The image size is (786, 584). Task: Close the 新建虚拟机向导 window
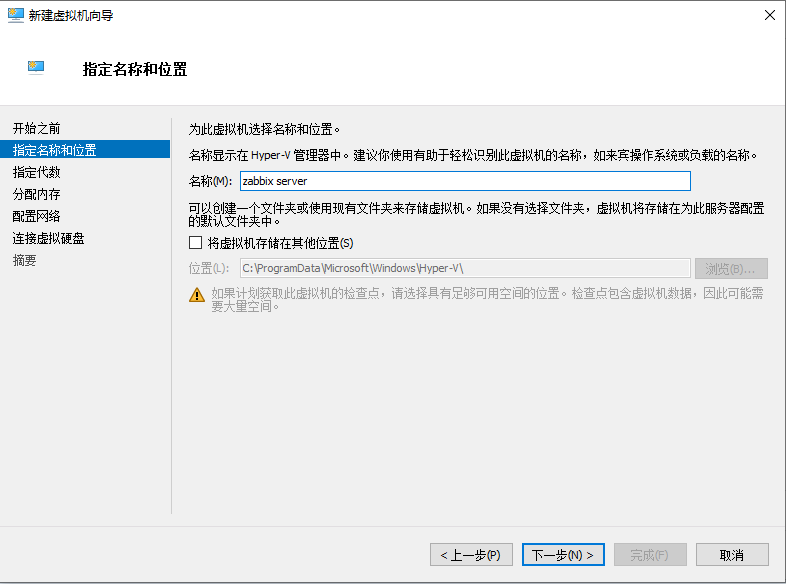pos(770,16)
